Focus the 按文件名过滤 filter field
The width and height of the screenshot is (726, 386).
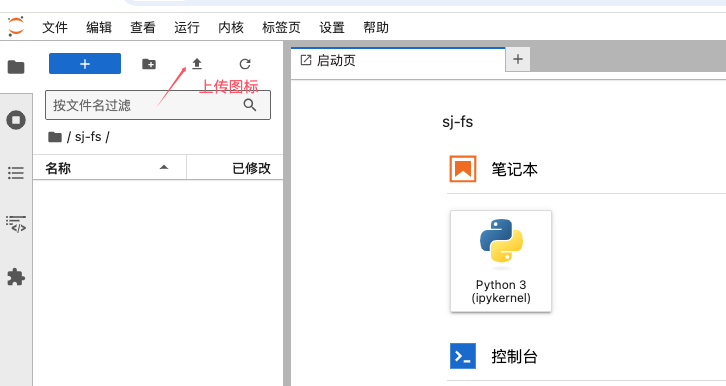158,105
